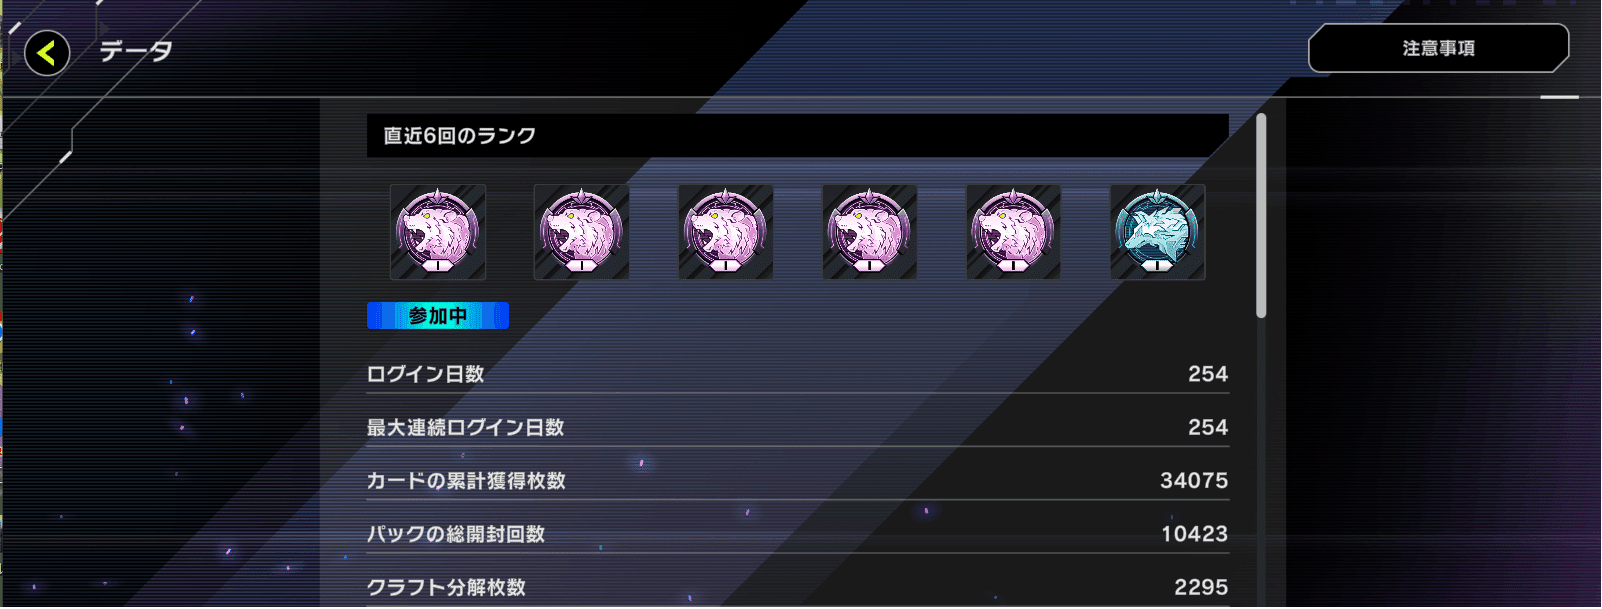Screen dimensions: 1602x609
Task: Click the 2295 craft dismantle value
Action: tap(1201, 587)
